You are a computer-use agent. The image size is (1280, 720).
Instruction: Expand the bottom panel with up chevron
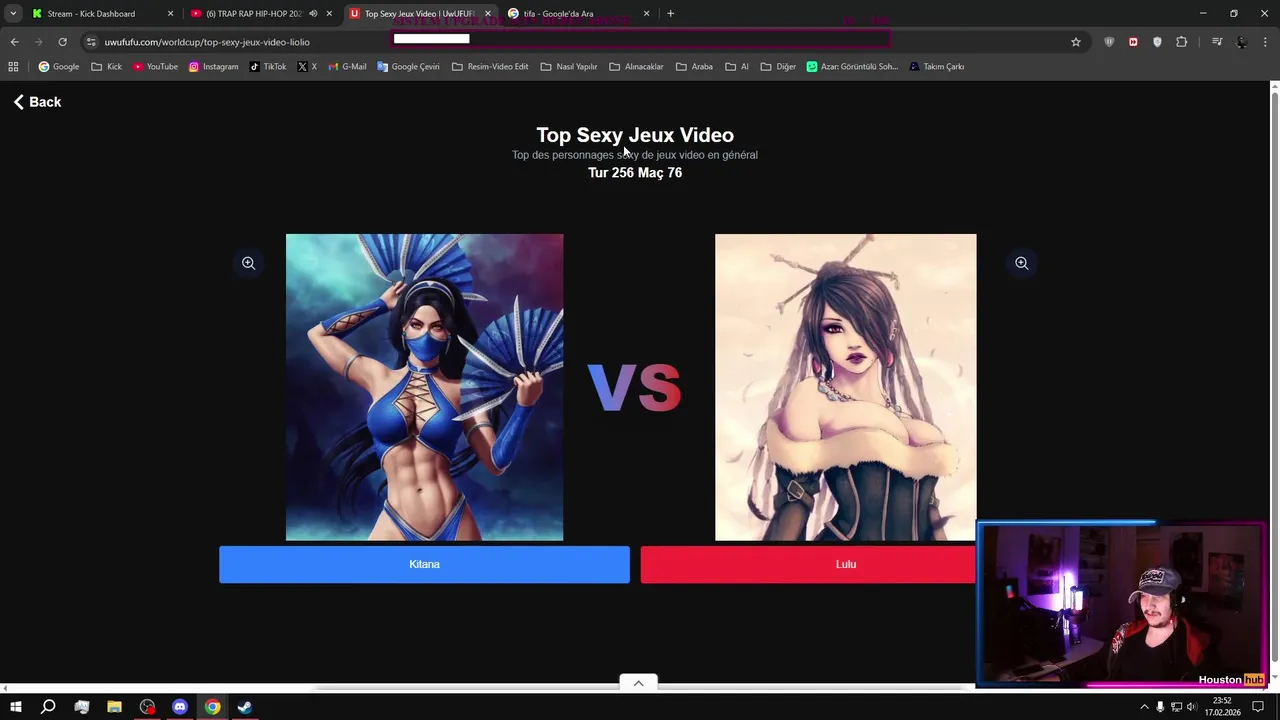[638, 683]
